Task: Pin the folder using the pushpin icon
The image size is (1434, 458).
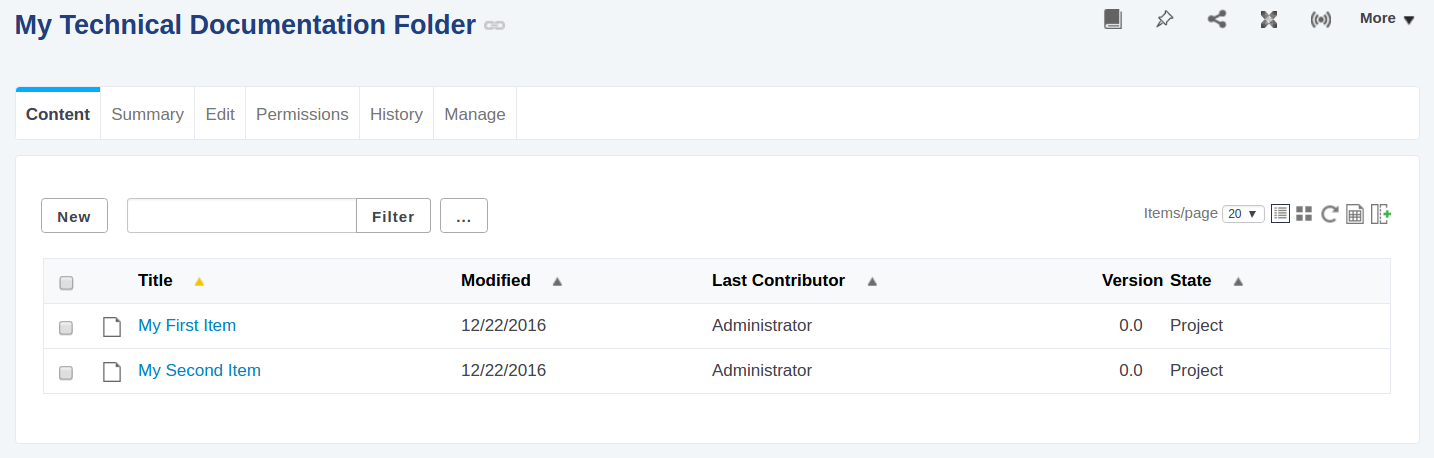Action: coord(1165,19)
